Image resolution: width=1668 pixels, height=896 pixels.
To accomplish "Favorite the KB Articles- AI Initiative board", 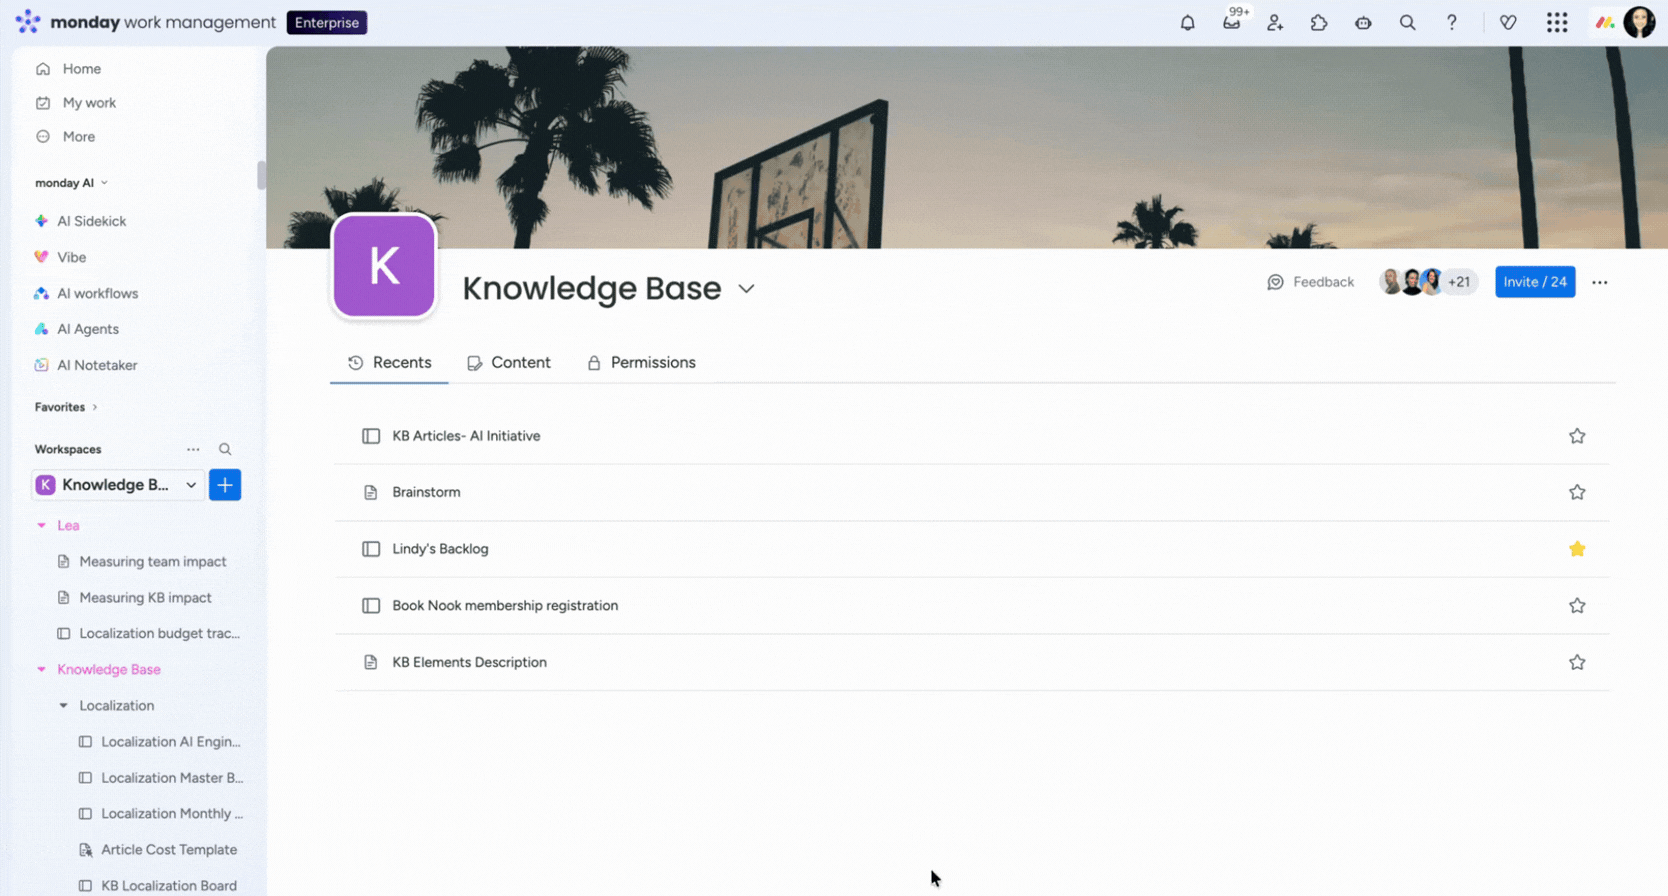I will [1576, 436].
